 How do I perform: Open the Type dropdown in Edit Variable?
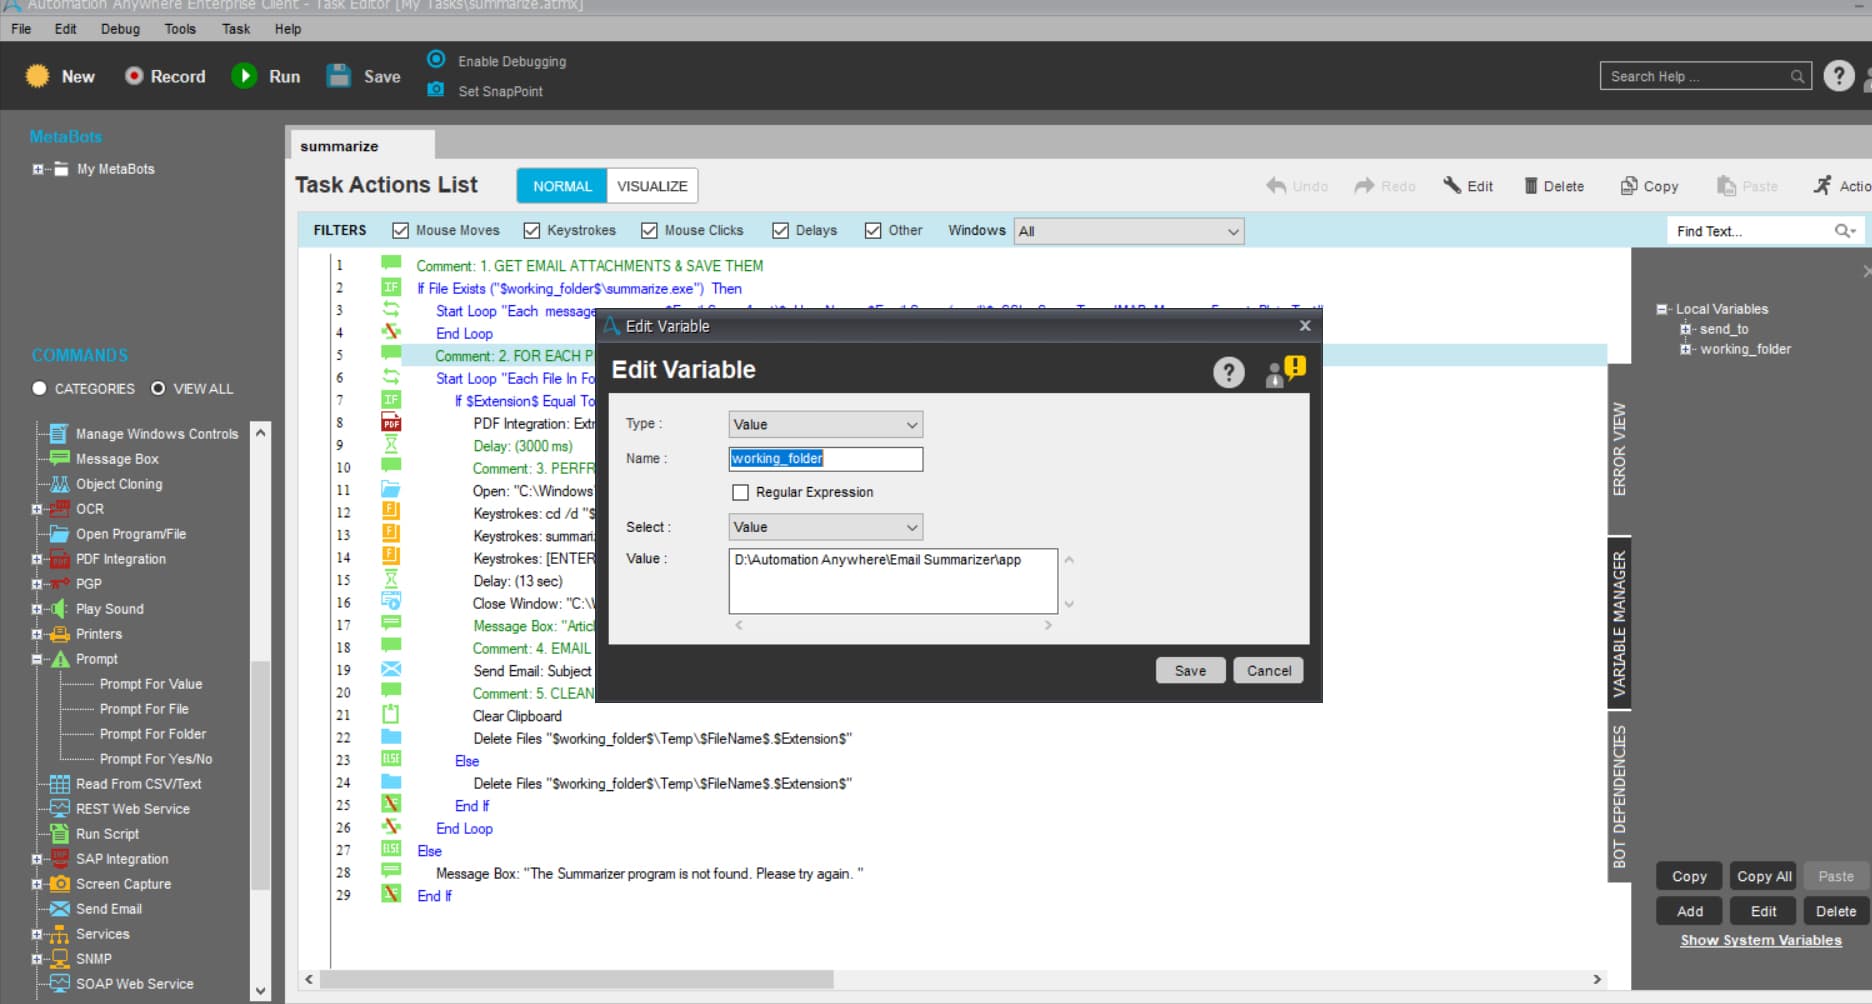825,424
